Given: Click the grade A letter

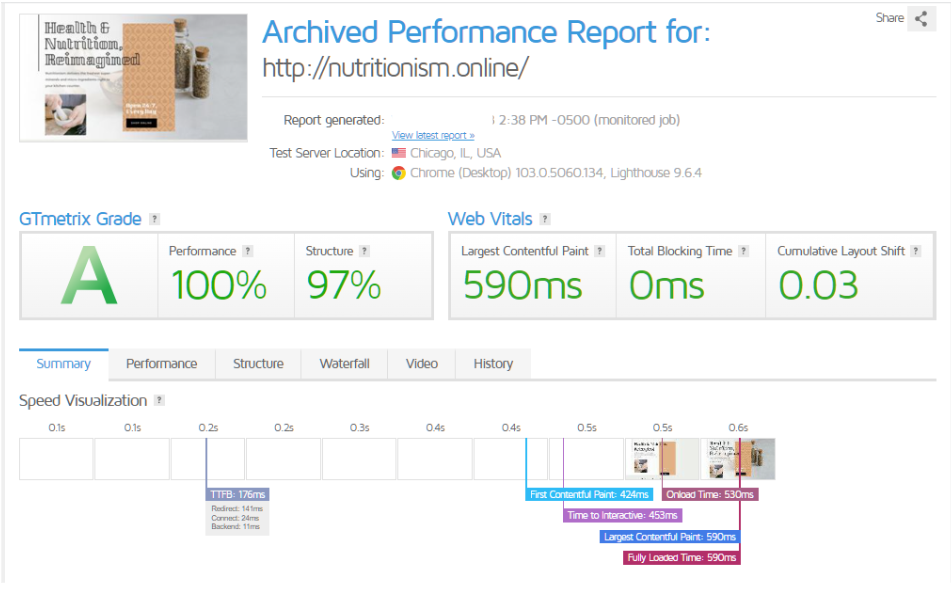Looking at the screenshot, I should pos(89,276).
